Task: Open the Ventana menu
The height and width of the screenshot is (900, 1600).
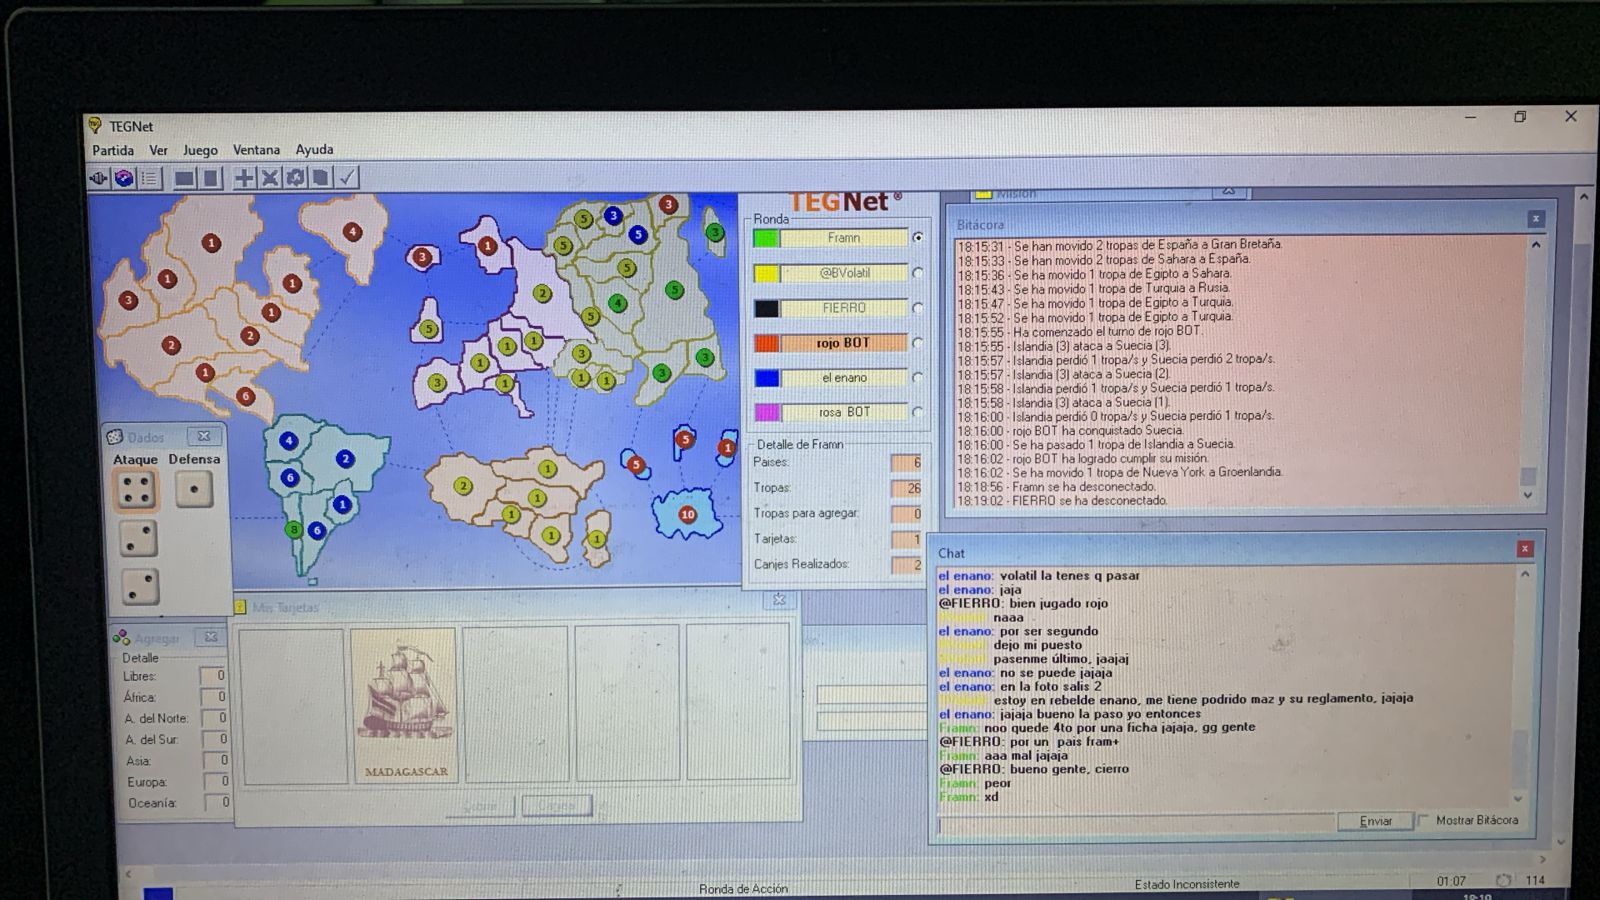Action: click(256, 150)
